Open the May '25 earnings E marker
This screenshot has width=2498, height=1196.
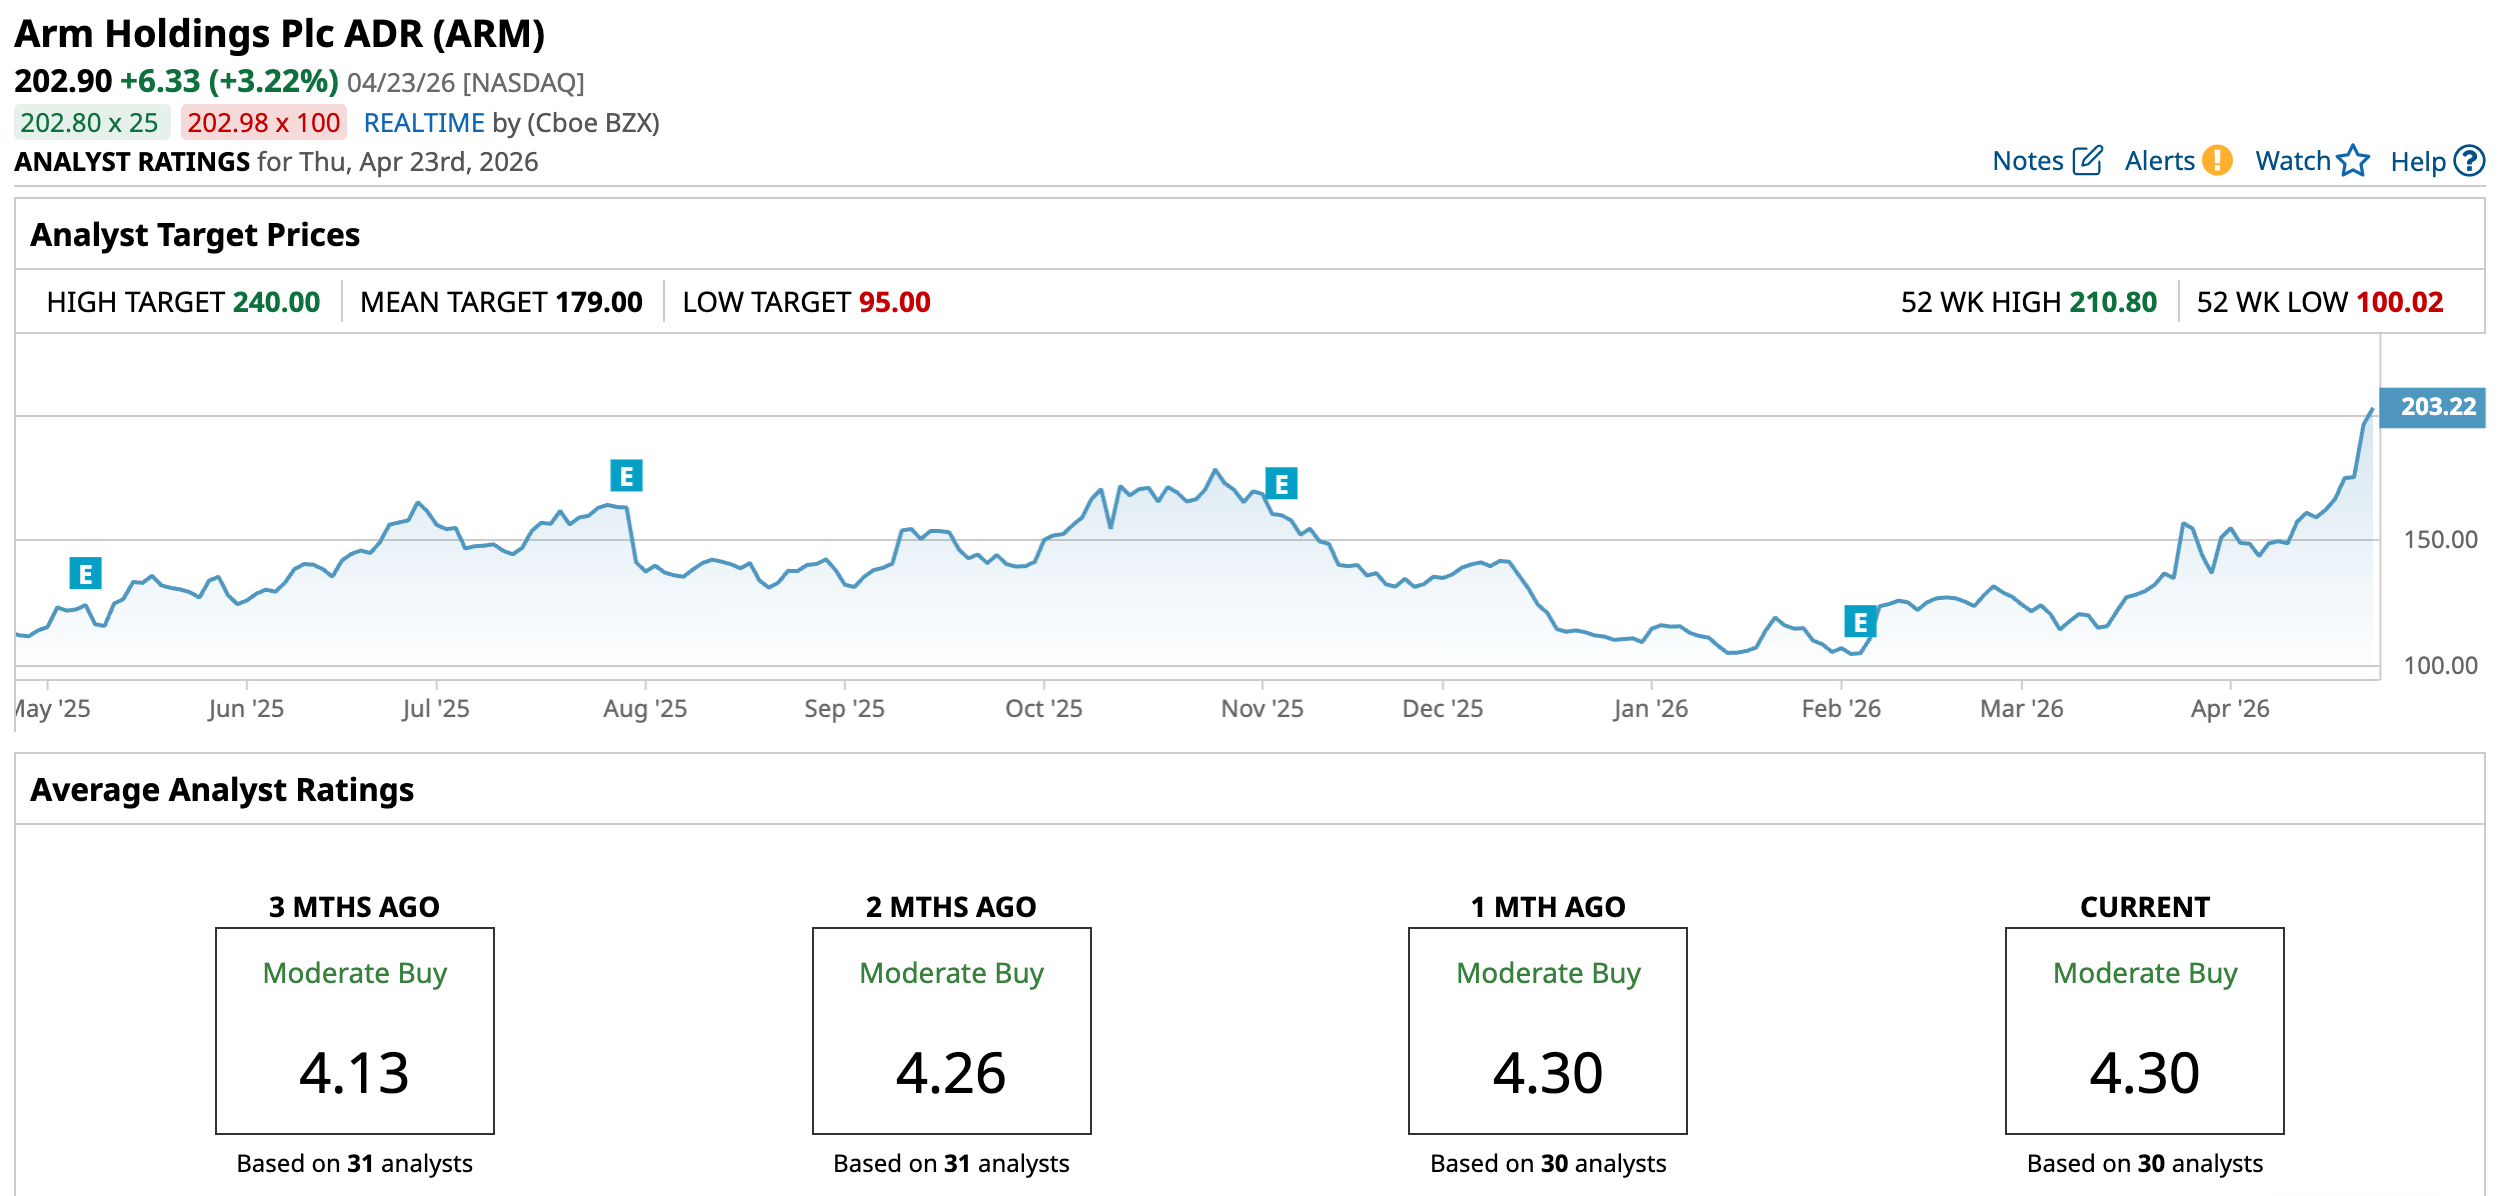click(x=85, y=574)
